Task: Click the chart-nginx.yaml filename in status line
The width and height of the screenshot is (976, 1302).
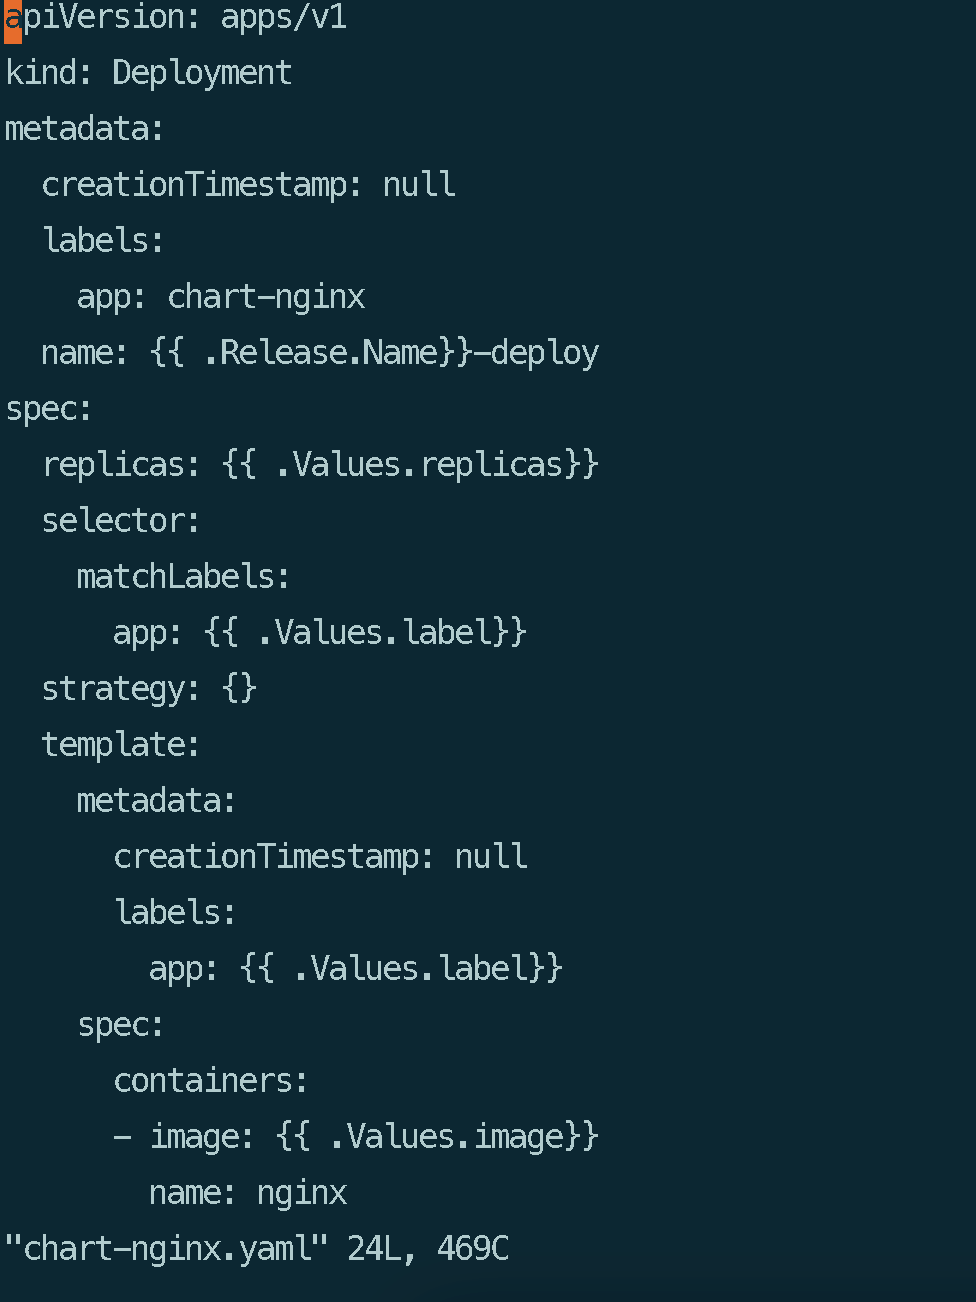Action: 167,1249
